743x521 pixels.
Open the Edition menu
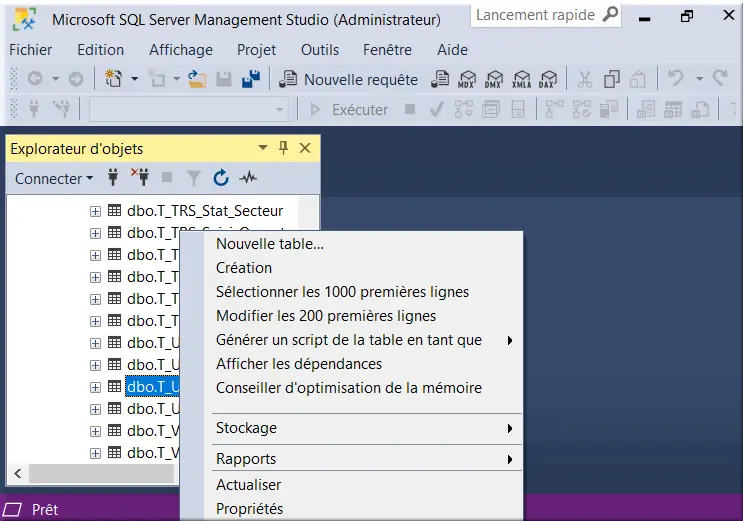(x=100, y=50)
